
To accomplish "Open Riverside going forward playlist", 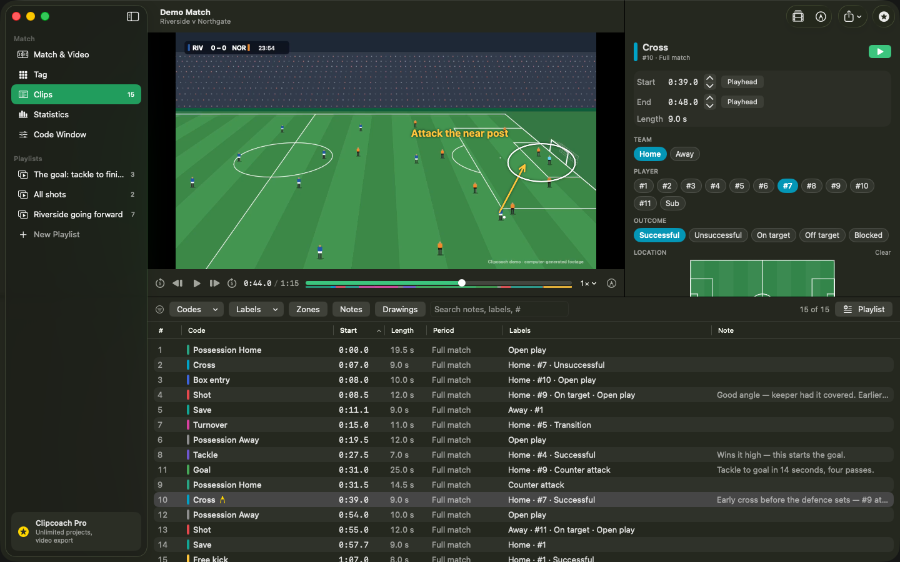I will (x=76, y=215).
